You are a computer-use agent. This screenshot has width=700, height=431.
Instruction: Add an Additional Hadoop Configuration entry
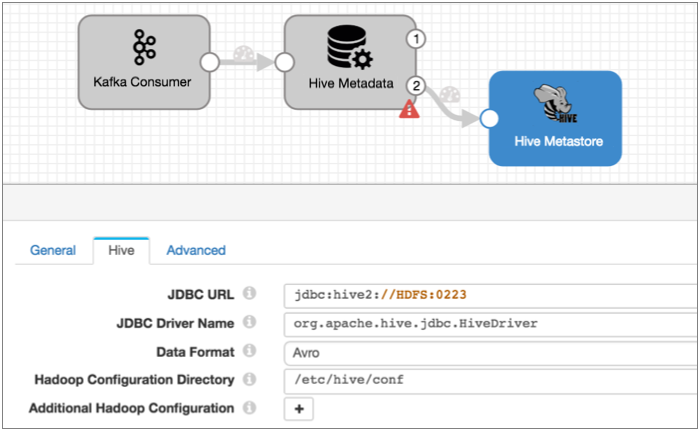point(299,408)
